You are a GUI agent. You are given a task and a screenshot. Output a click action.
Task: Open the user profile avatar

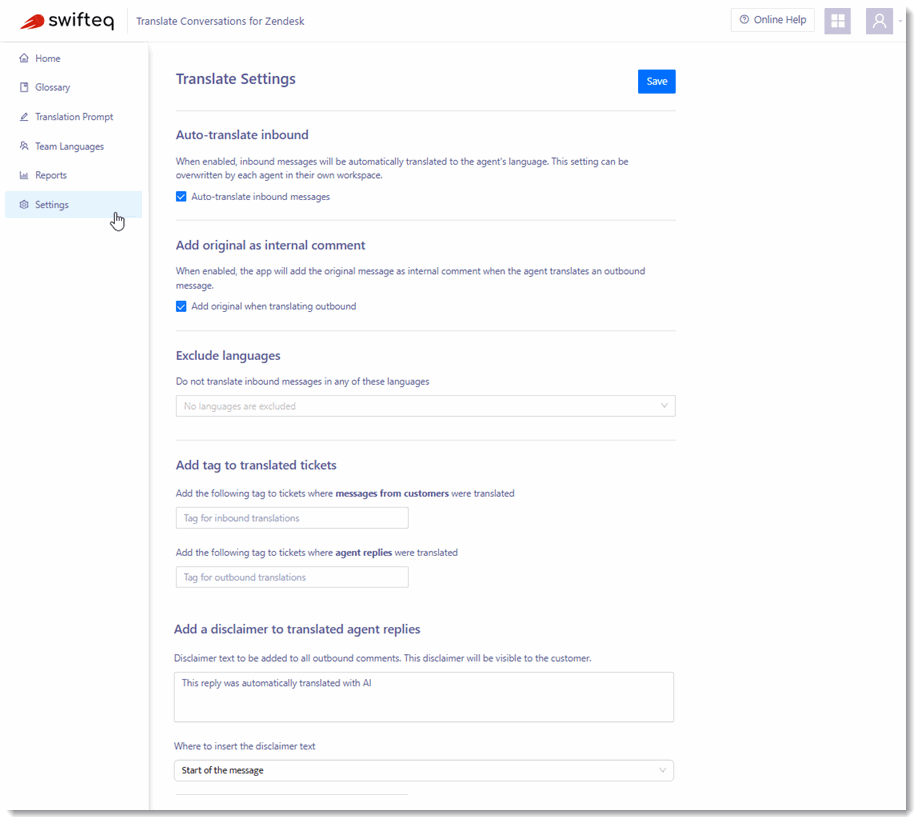coord(879,21)
